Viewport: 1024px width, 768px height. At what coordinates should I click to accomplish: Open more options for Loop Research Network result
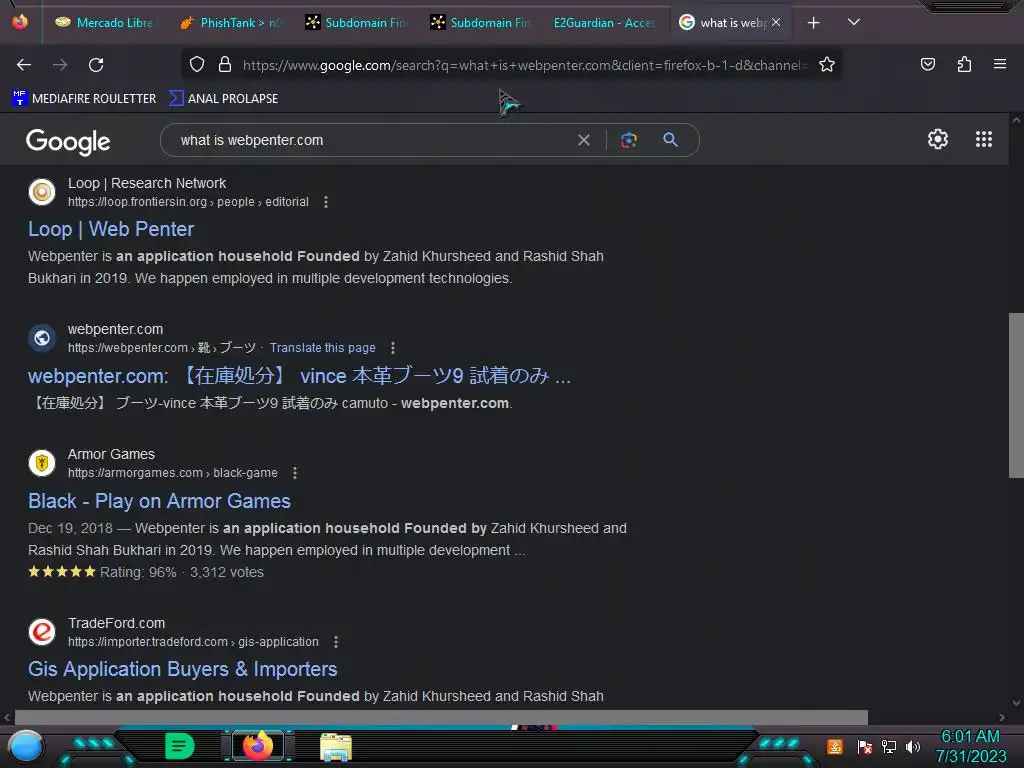click(x=326, y=202)
